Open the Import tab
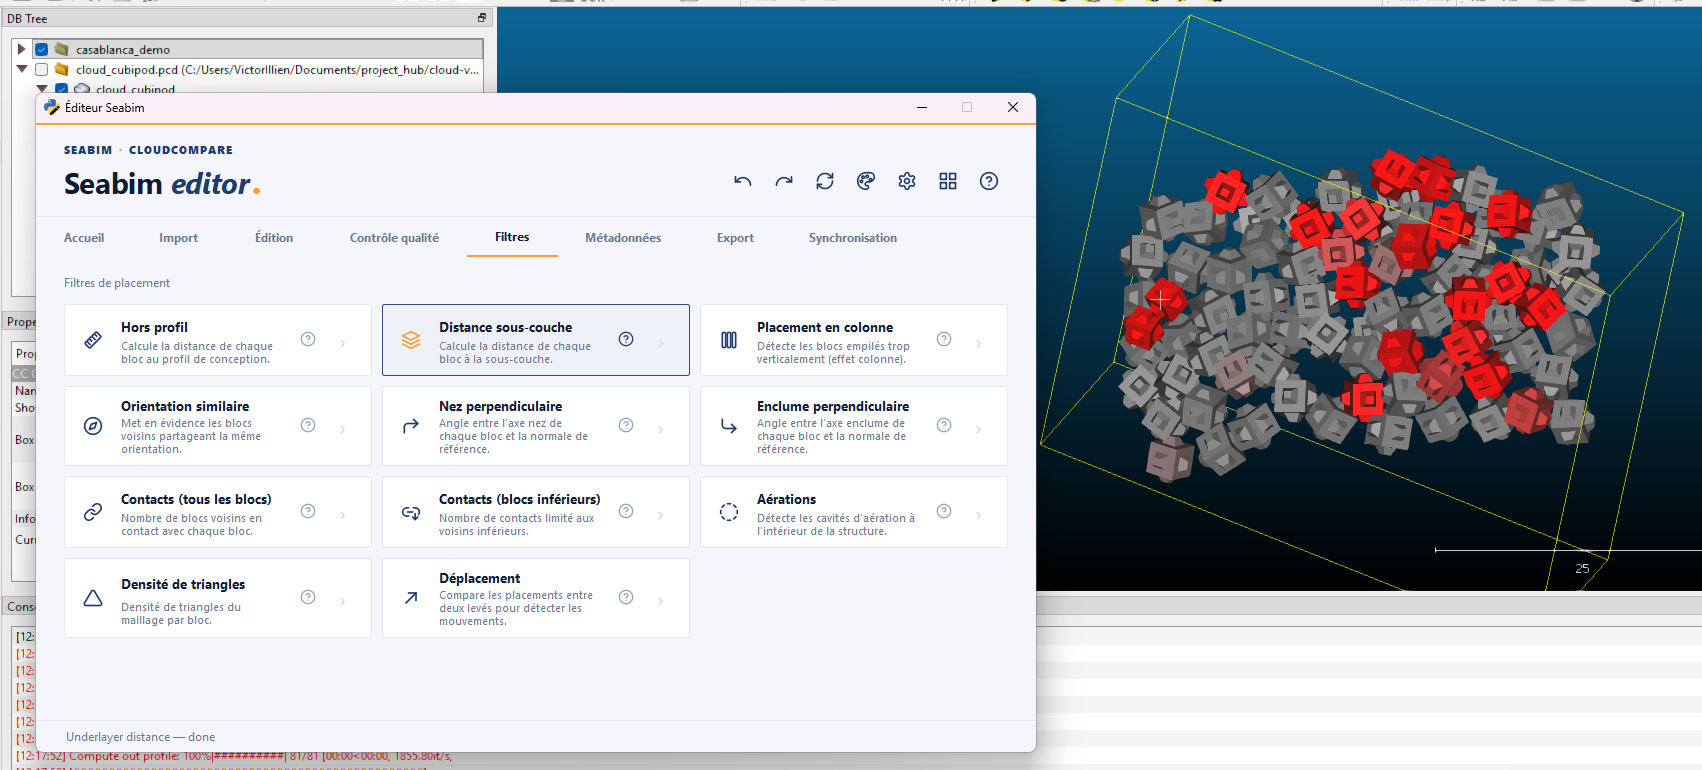Image resolution: width=1702 pixels, height=770 pixels. [x=178, y=238]
